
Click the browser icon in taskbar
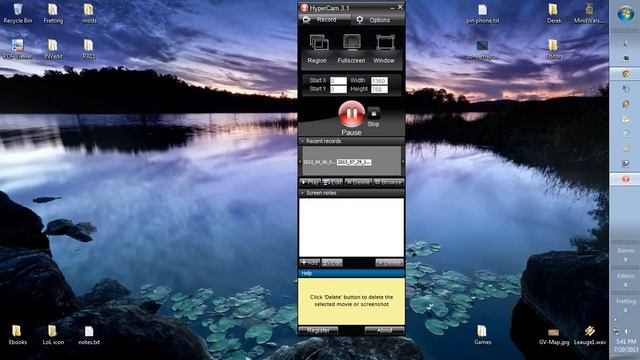(x=625, y=74)
